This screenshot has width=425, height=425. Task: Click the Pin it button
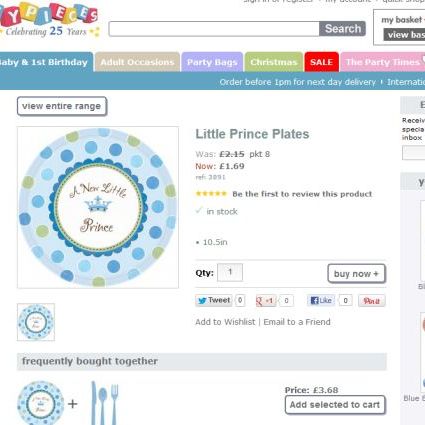tap(372, 301)
